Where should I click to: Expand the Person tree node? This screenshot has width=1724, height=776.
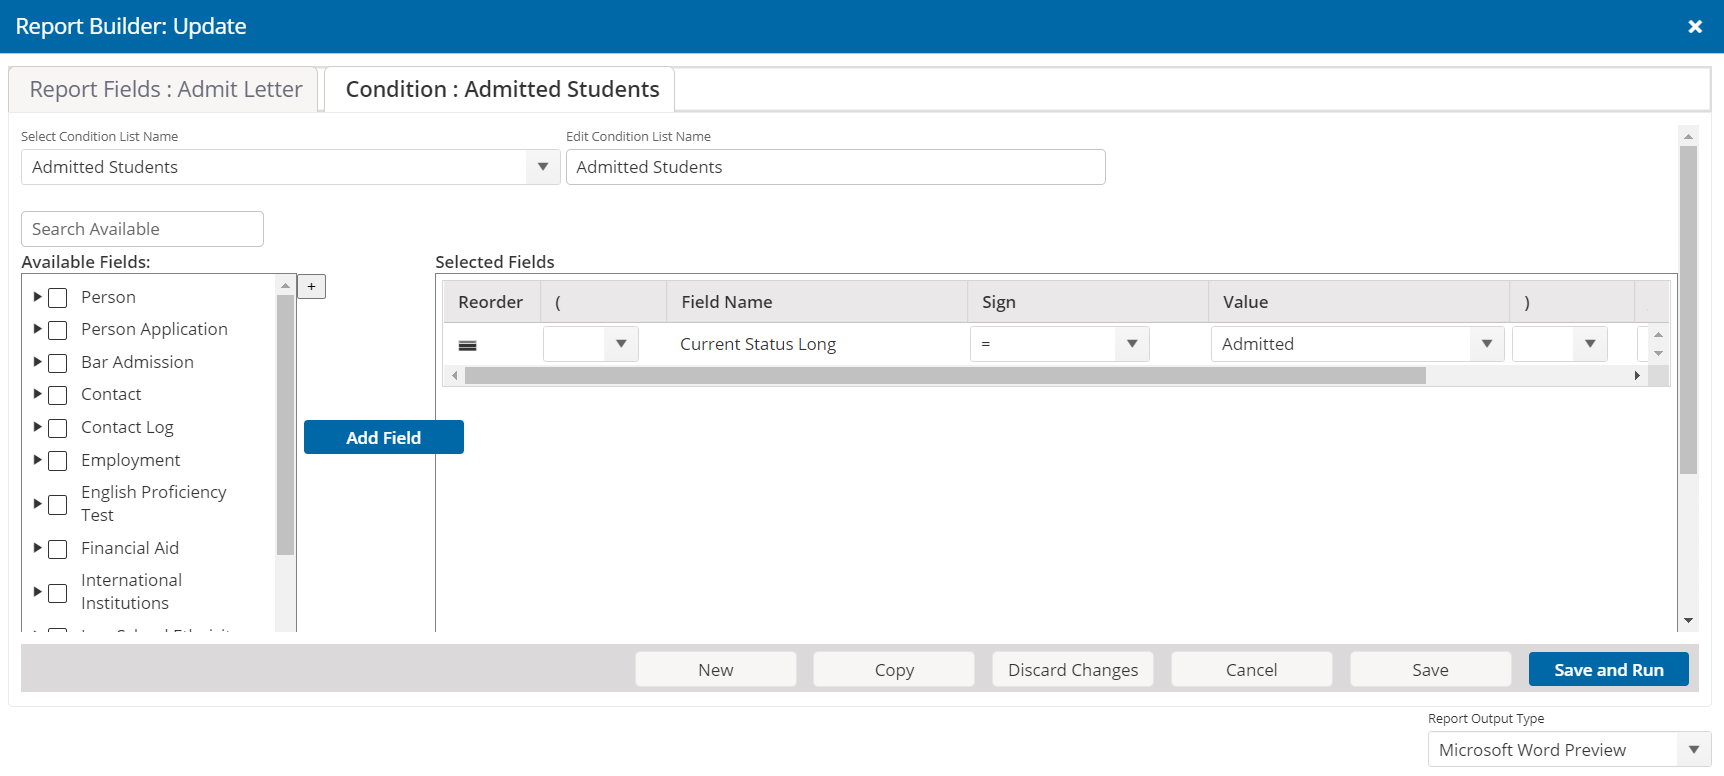(37, 297)
